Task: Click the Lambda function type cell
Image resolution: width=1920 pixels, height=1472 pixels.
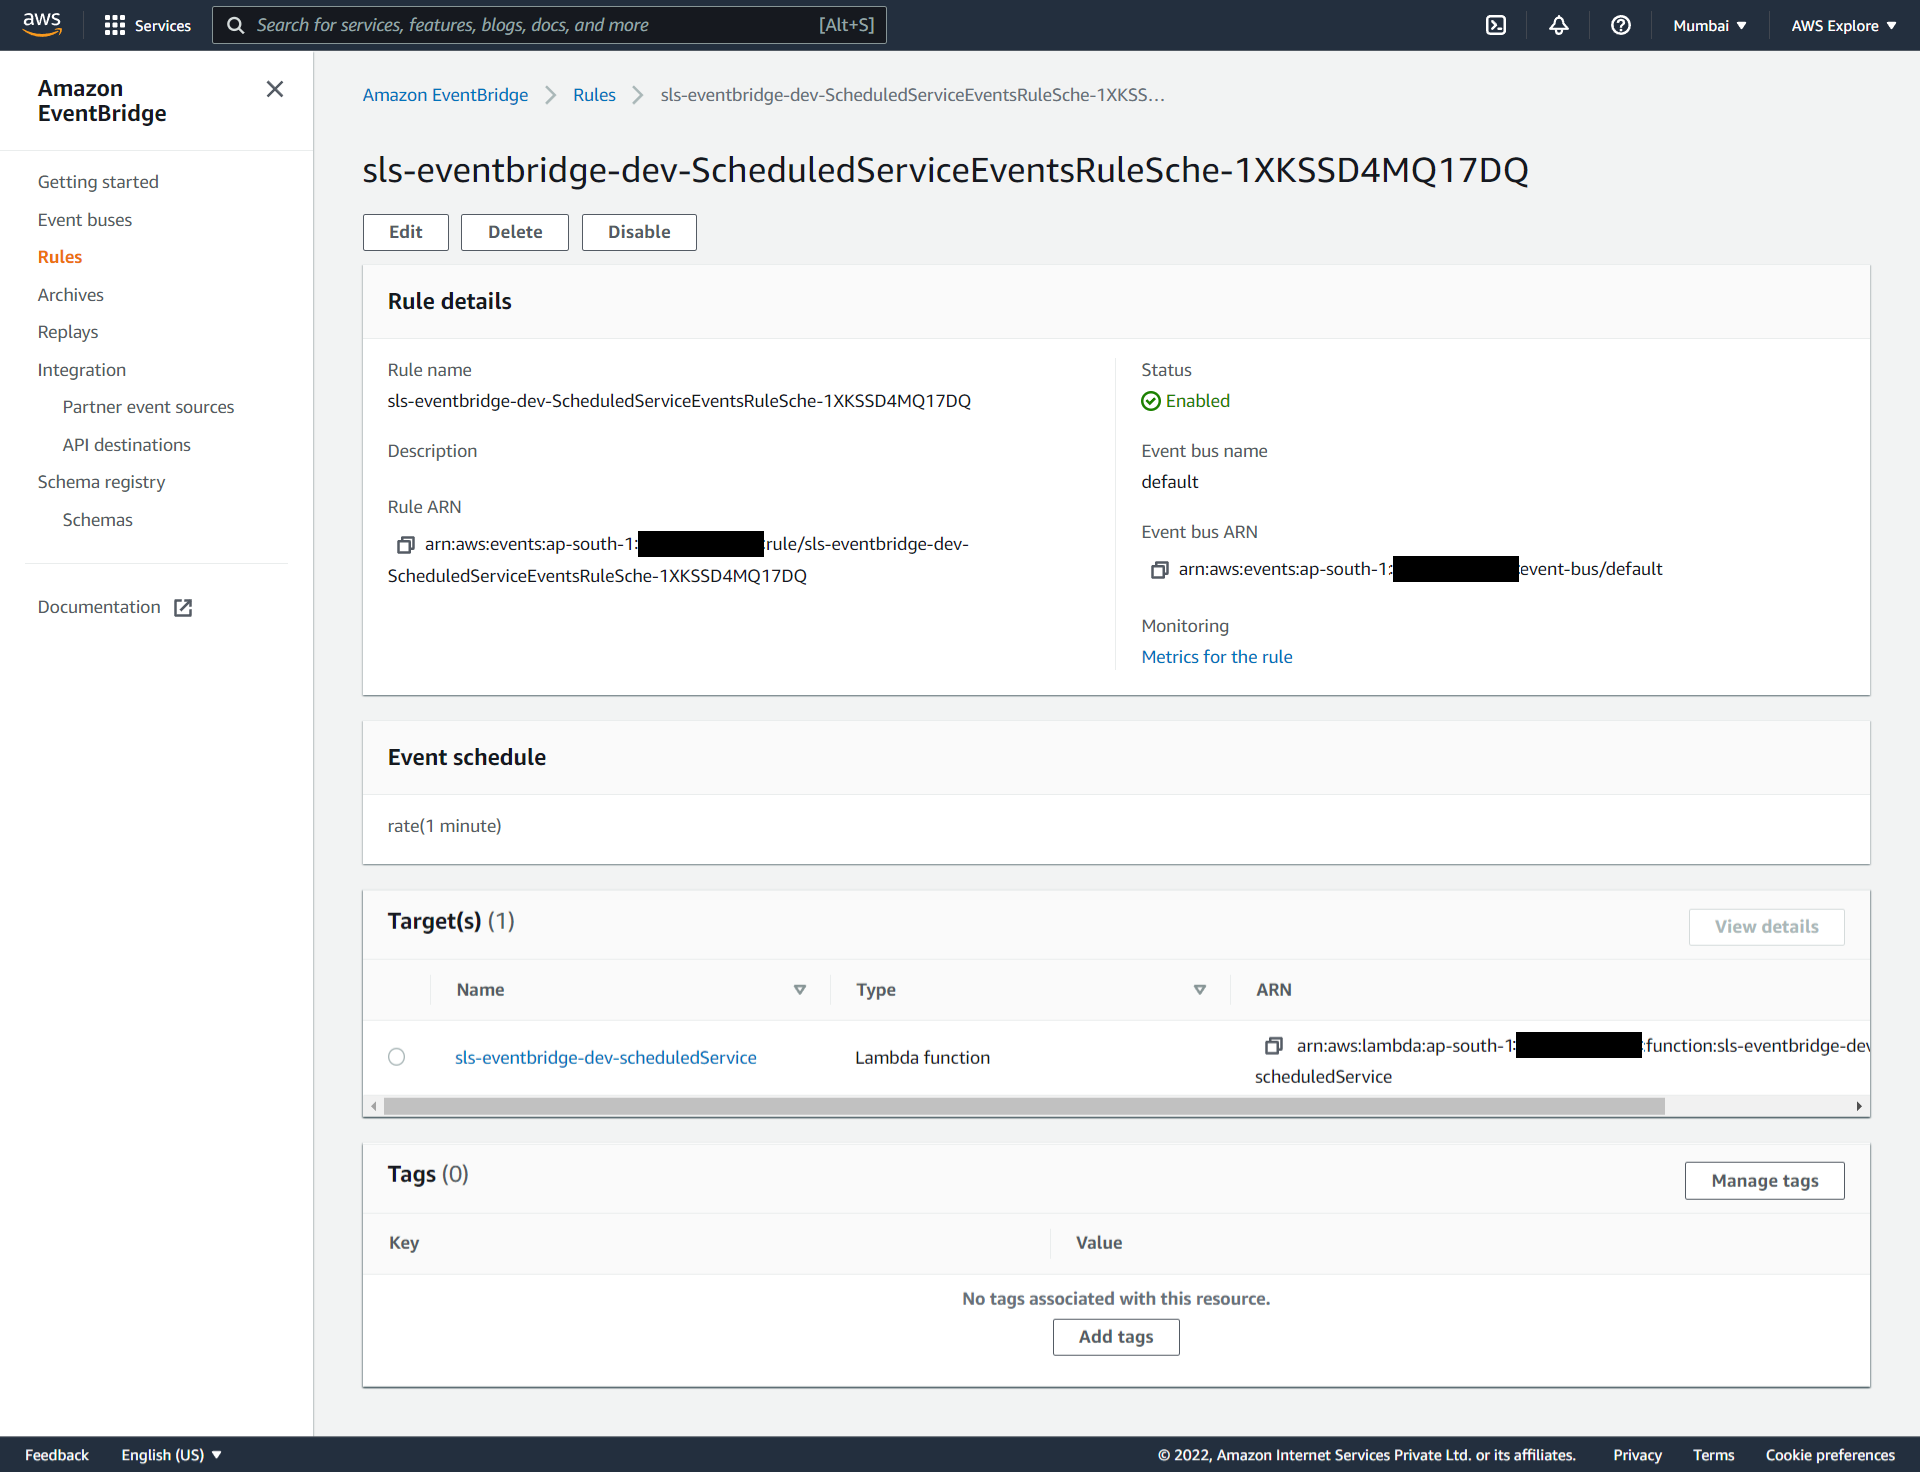Action: coord(922,1057)
